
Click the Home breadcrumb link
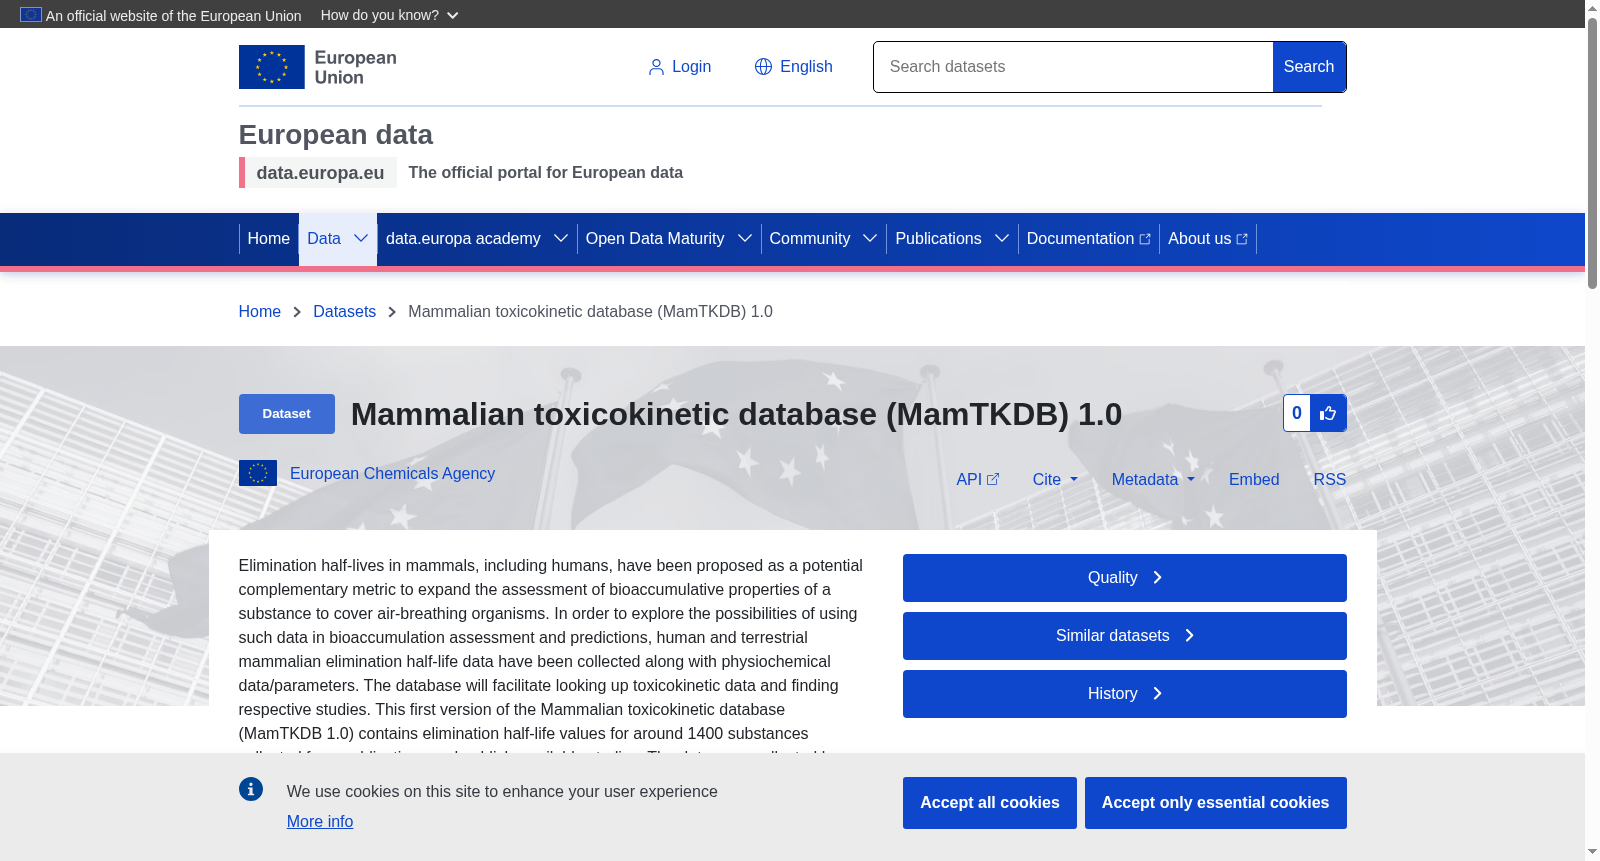(260, 312)
